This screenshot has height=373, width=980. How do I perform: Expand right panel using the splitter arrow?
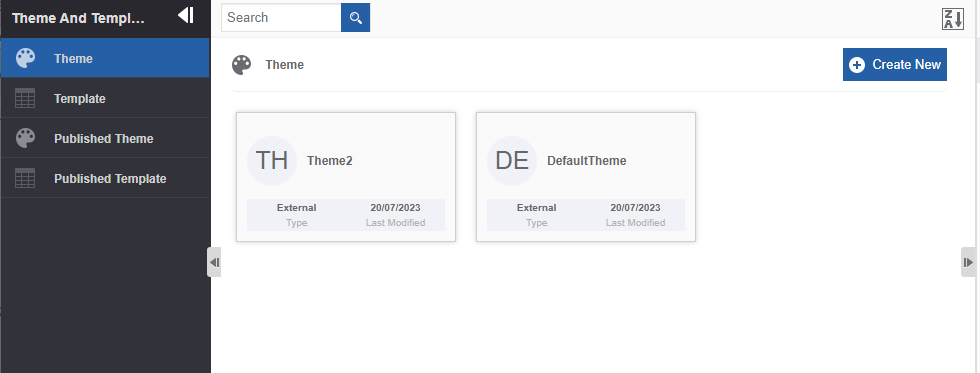pyautogui.click(x=968, y=262)
